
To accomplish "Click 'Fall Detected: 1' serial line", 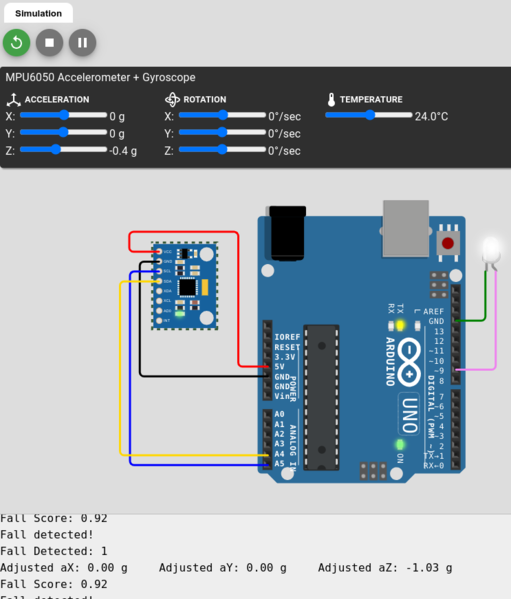I will (x=54, y=551).
